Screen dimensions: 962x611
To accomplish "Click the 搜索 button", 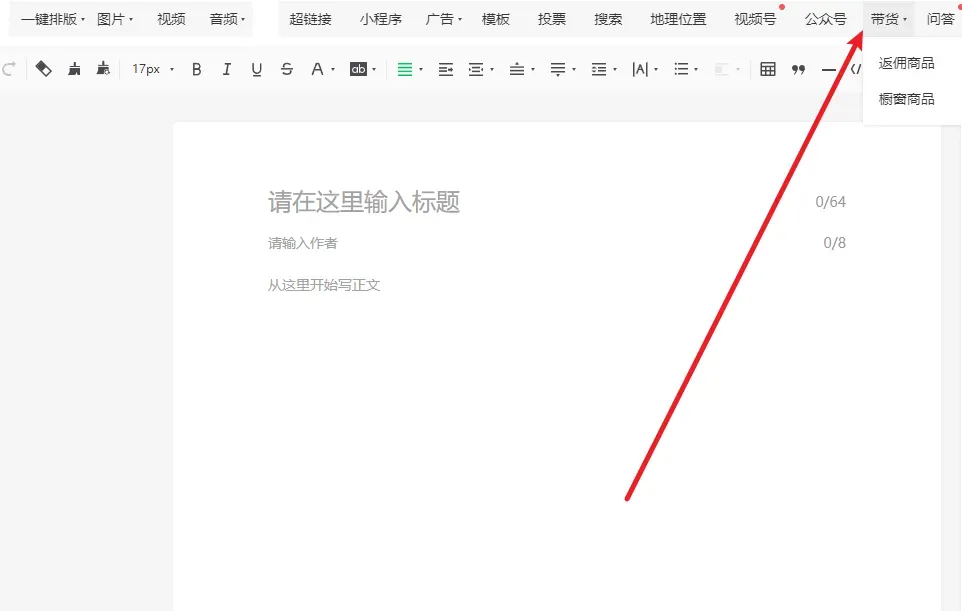I will click(x=609, y=20).
